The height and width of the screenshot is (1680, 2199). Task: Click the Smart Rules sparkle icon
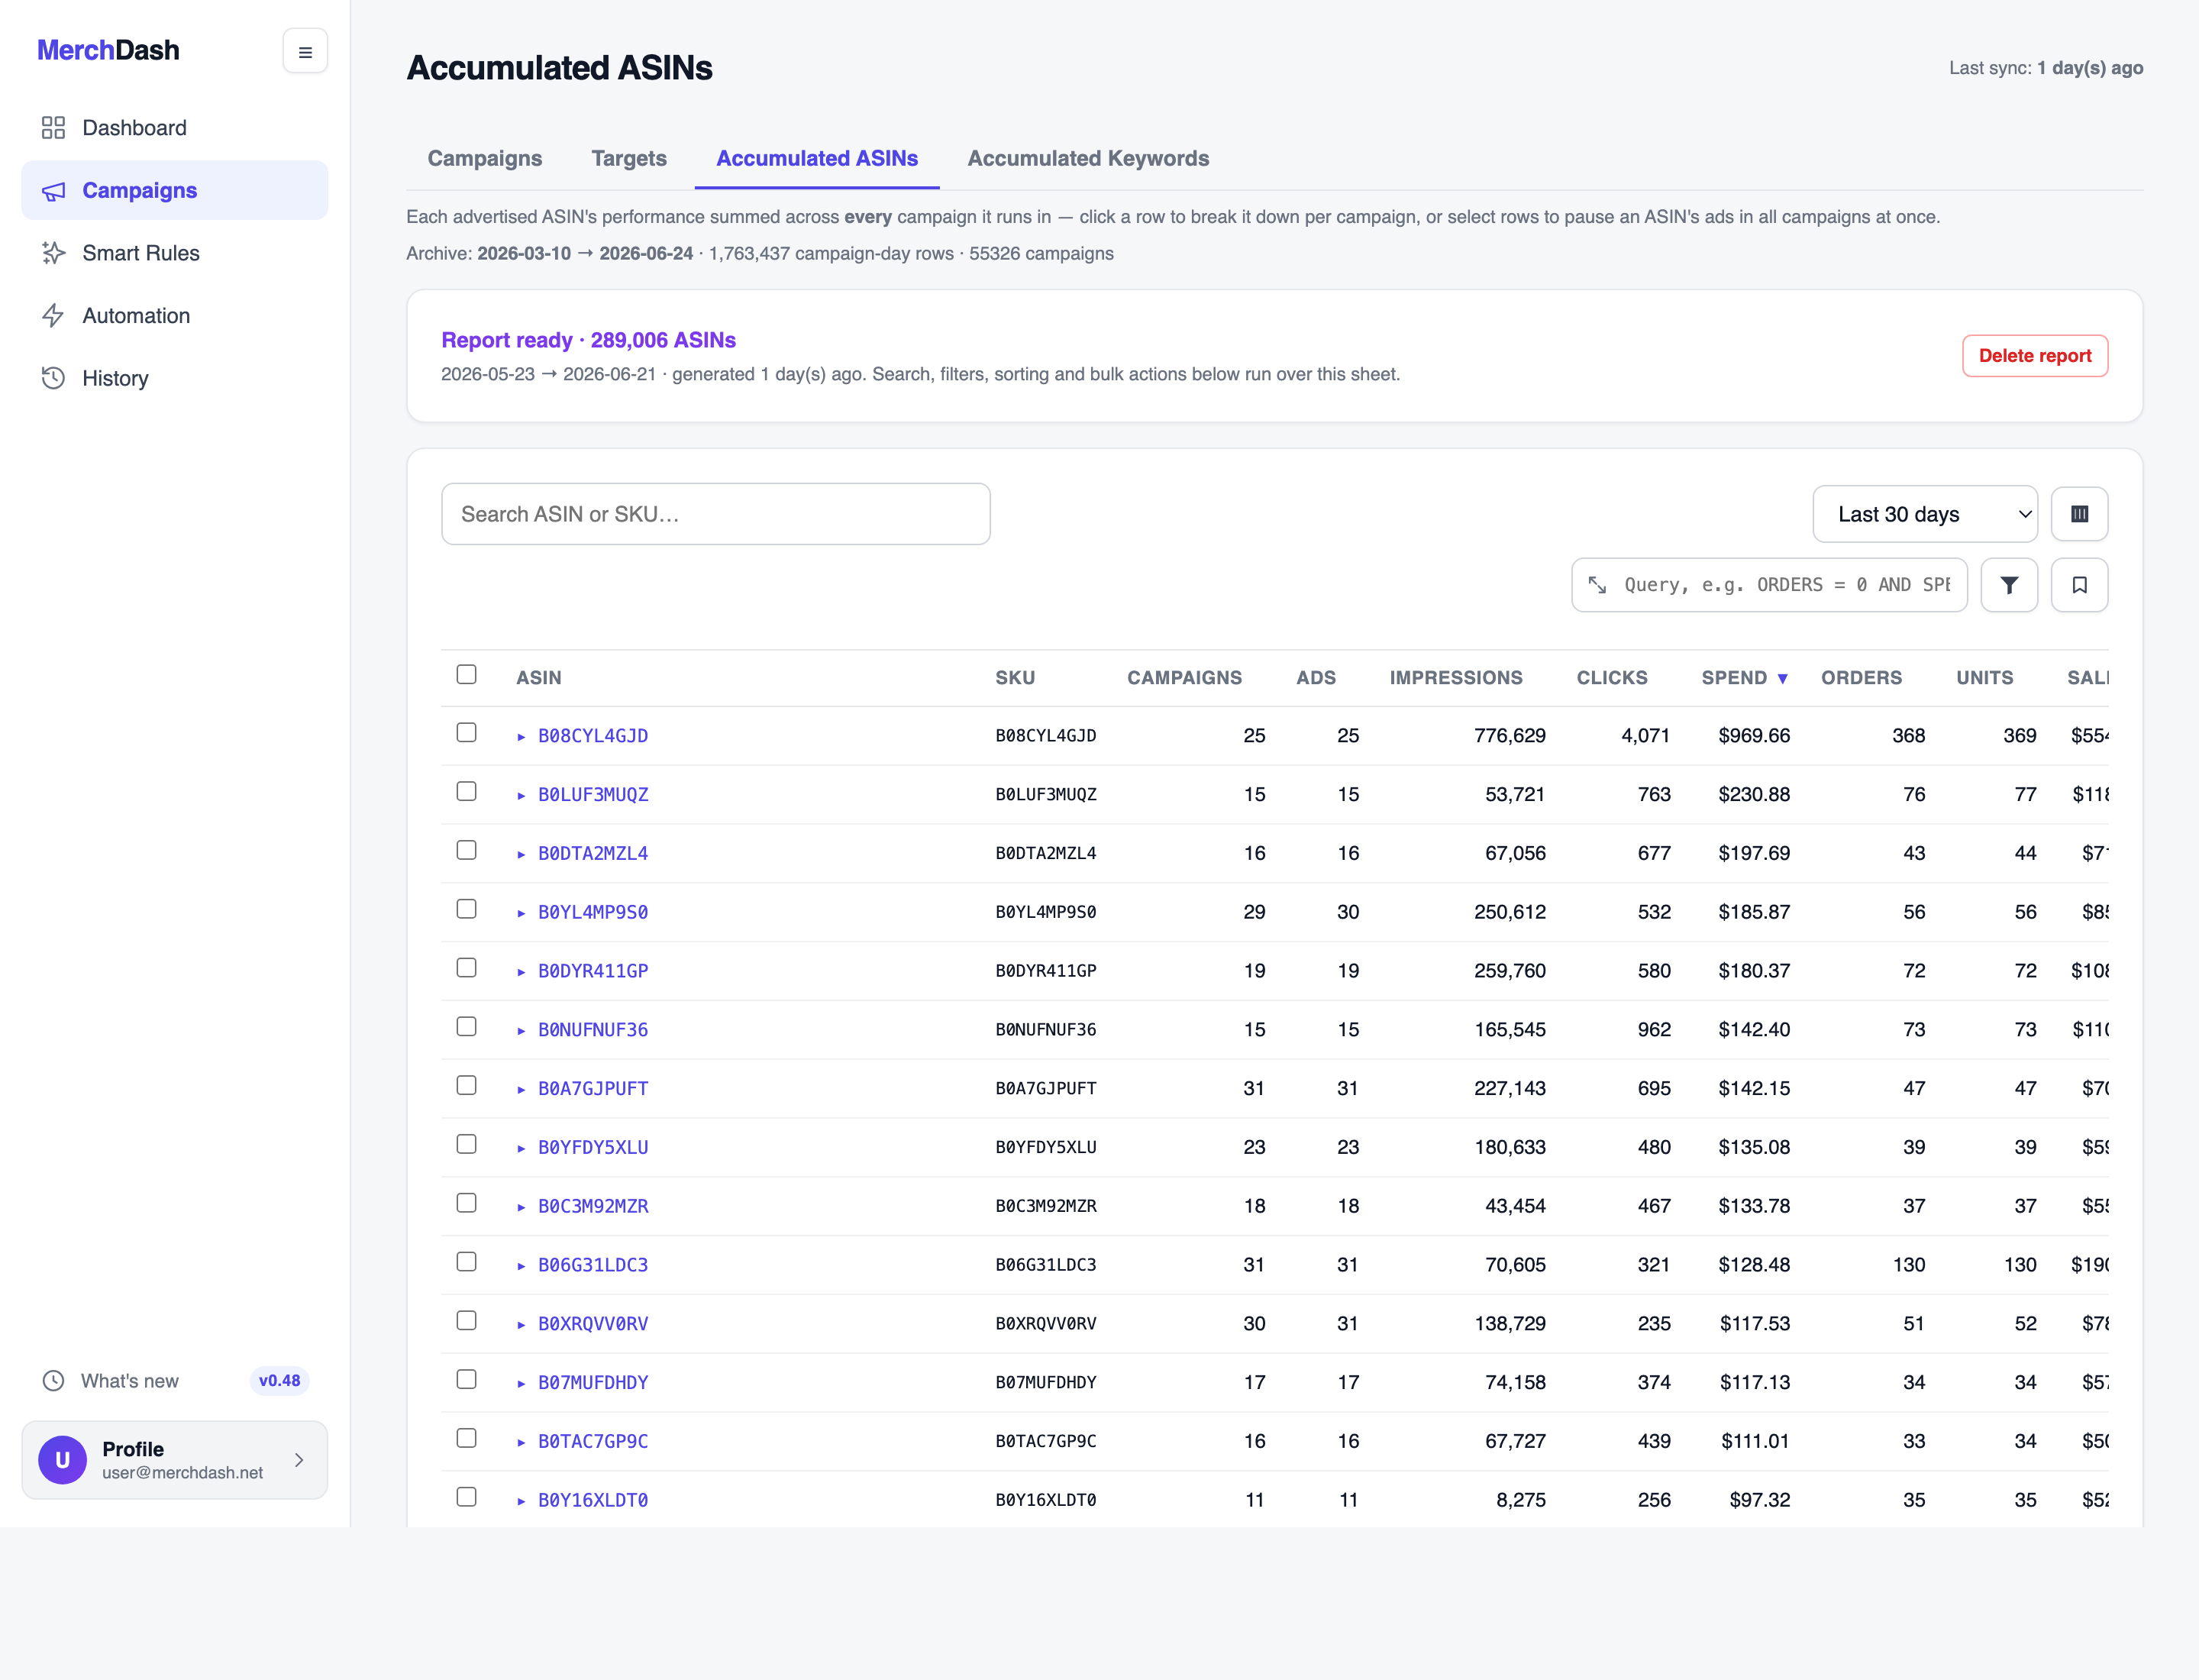pos(53,253)
